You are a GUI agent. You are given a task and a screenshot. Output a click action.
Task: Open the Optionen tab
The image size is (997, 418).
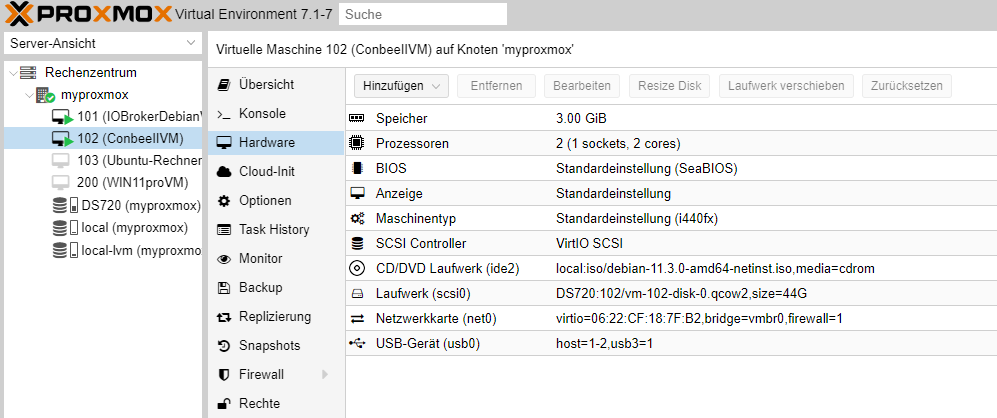click(x=276, y=200)
